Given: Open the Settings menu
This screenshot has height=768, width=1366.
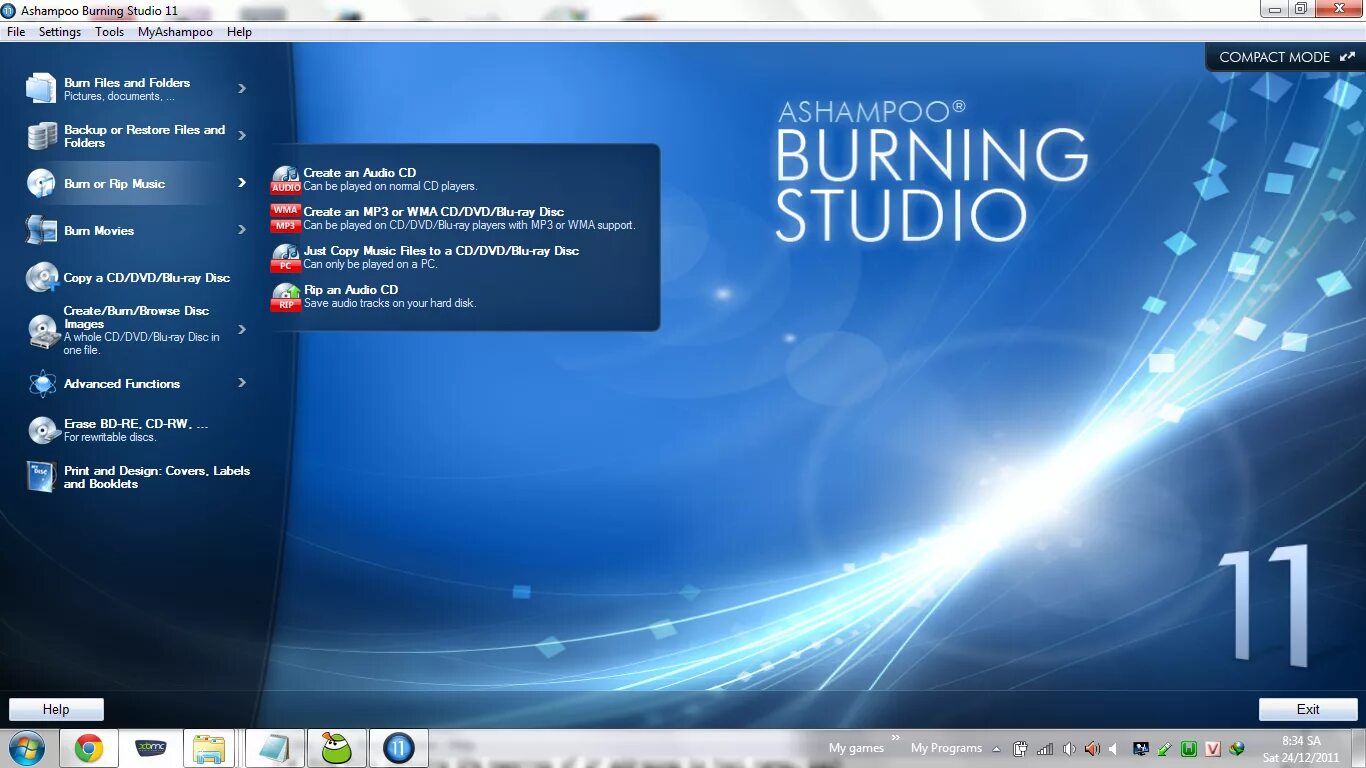Looking at the screenshot, I should pos(60,32).
